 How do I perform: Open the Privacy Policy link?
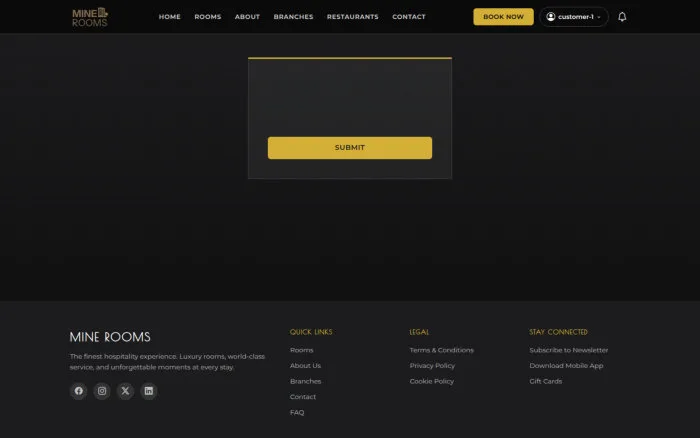pos(432,366)
